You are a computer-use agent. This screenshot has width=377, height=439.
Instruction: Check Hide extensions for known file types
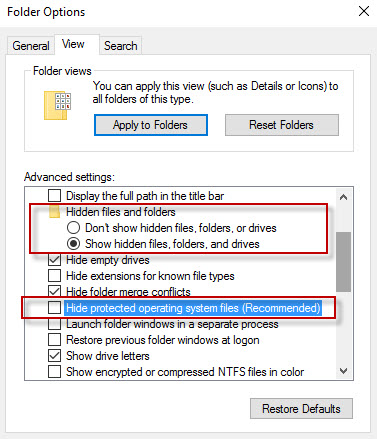pos(54,276)
